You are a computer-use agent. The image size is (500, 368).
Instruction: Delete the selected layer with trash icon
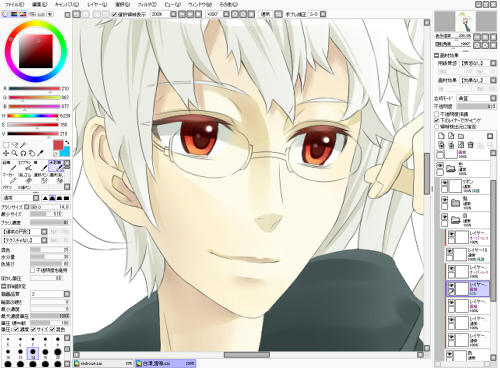tap(471, 145)
